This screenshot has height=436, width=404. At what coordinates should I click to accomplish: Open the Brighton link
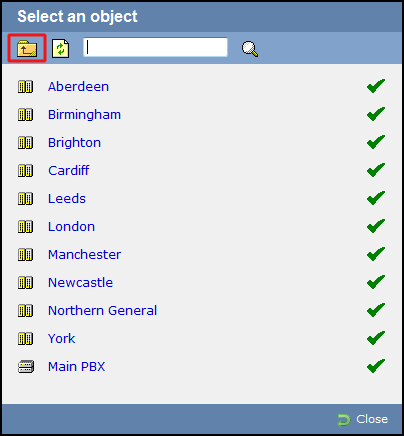[74, 143]
